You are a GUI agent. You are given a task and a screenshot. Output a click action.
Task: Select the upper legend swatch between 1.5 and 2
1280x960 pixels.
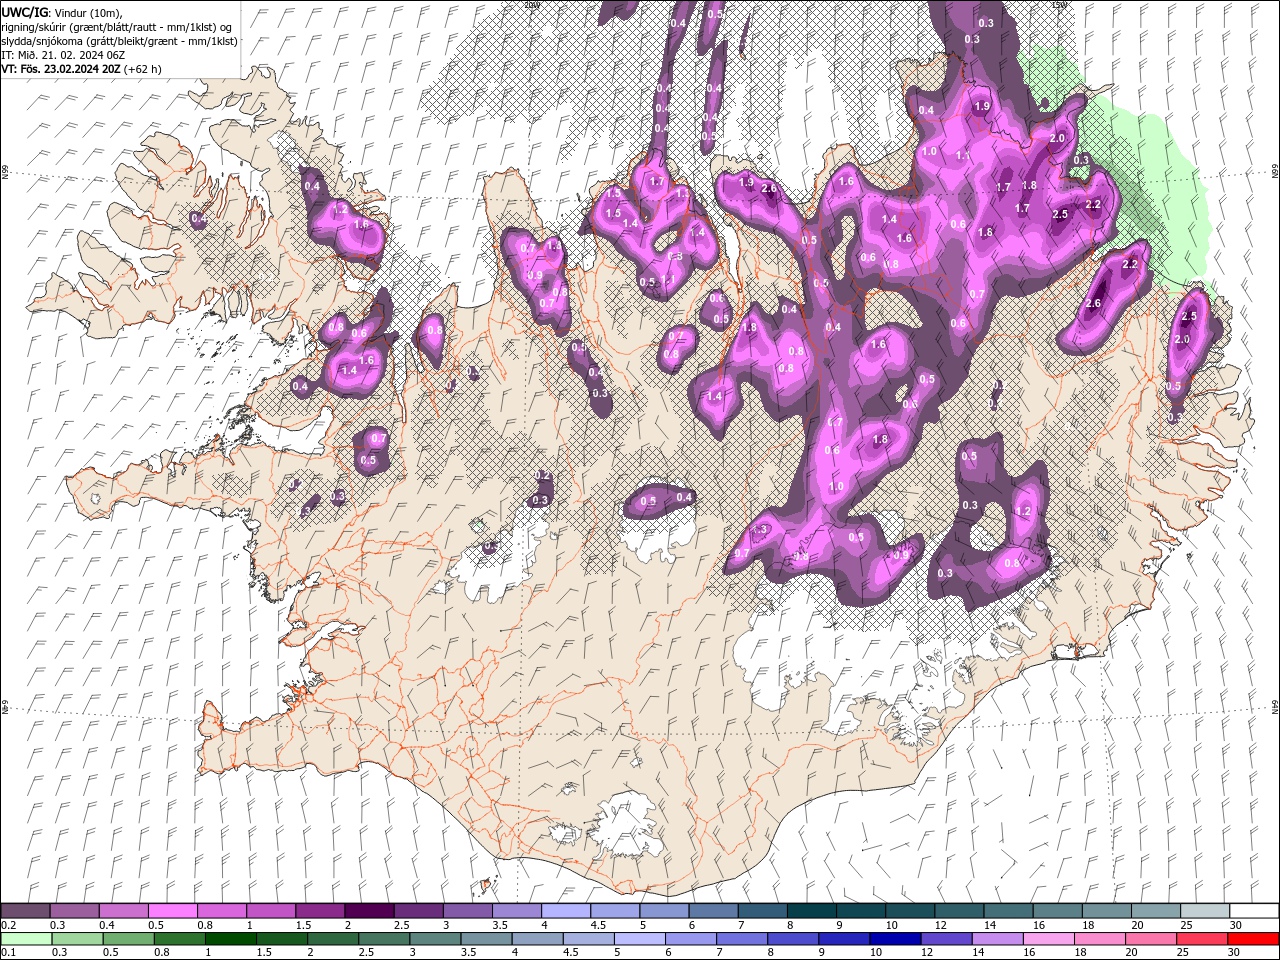pyautogui.click(x=319, y=911)
